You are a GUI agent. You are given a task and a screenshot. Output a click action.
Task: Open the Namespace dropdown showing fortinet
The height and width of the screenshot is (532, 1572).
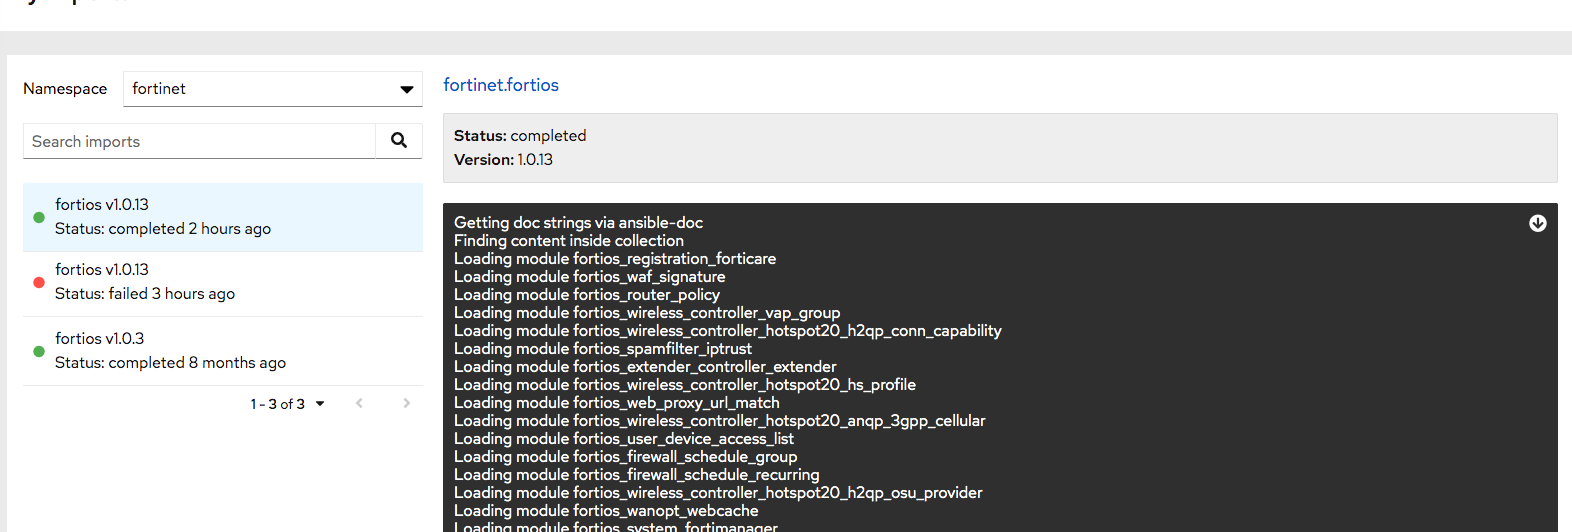[273, 89]
